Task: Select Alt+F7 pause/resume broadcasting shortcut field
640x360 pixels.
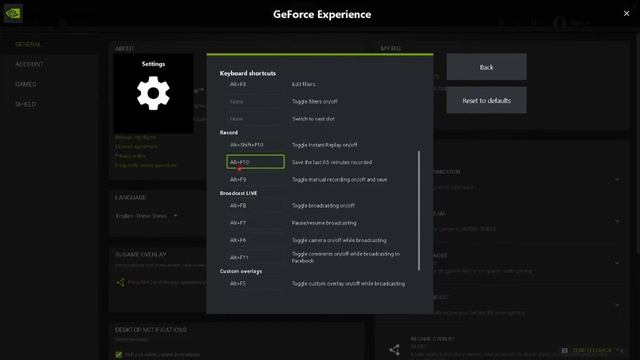Action: [255, 223]
